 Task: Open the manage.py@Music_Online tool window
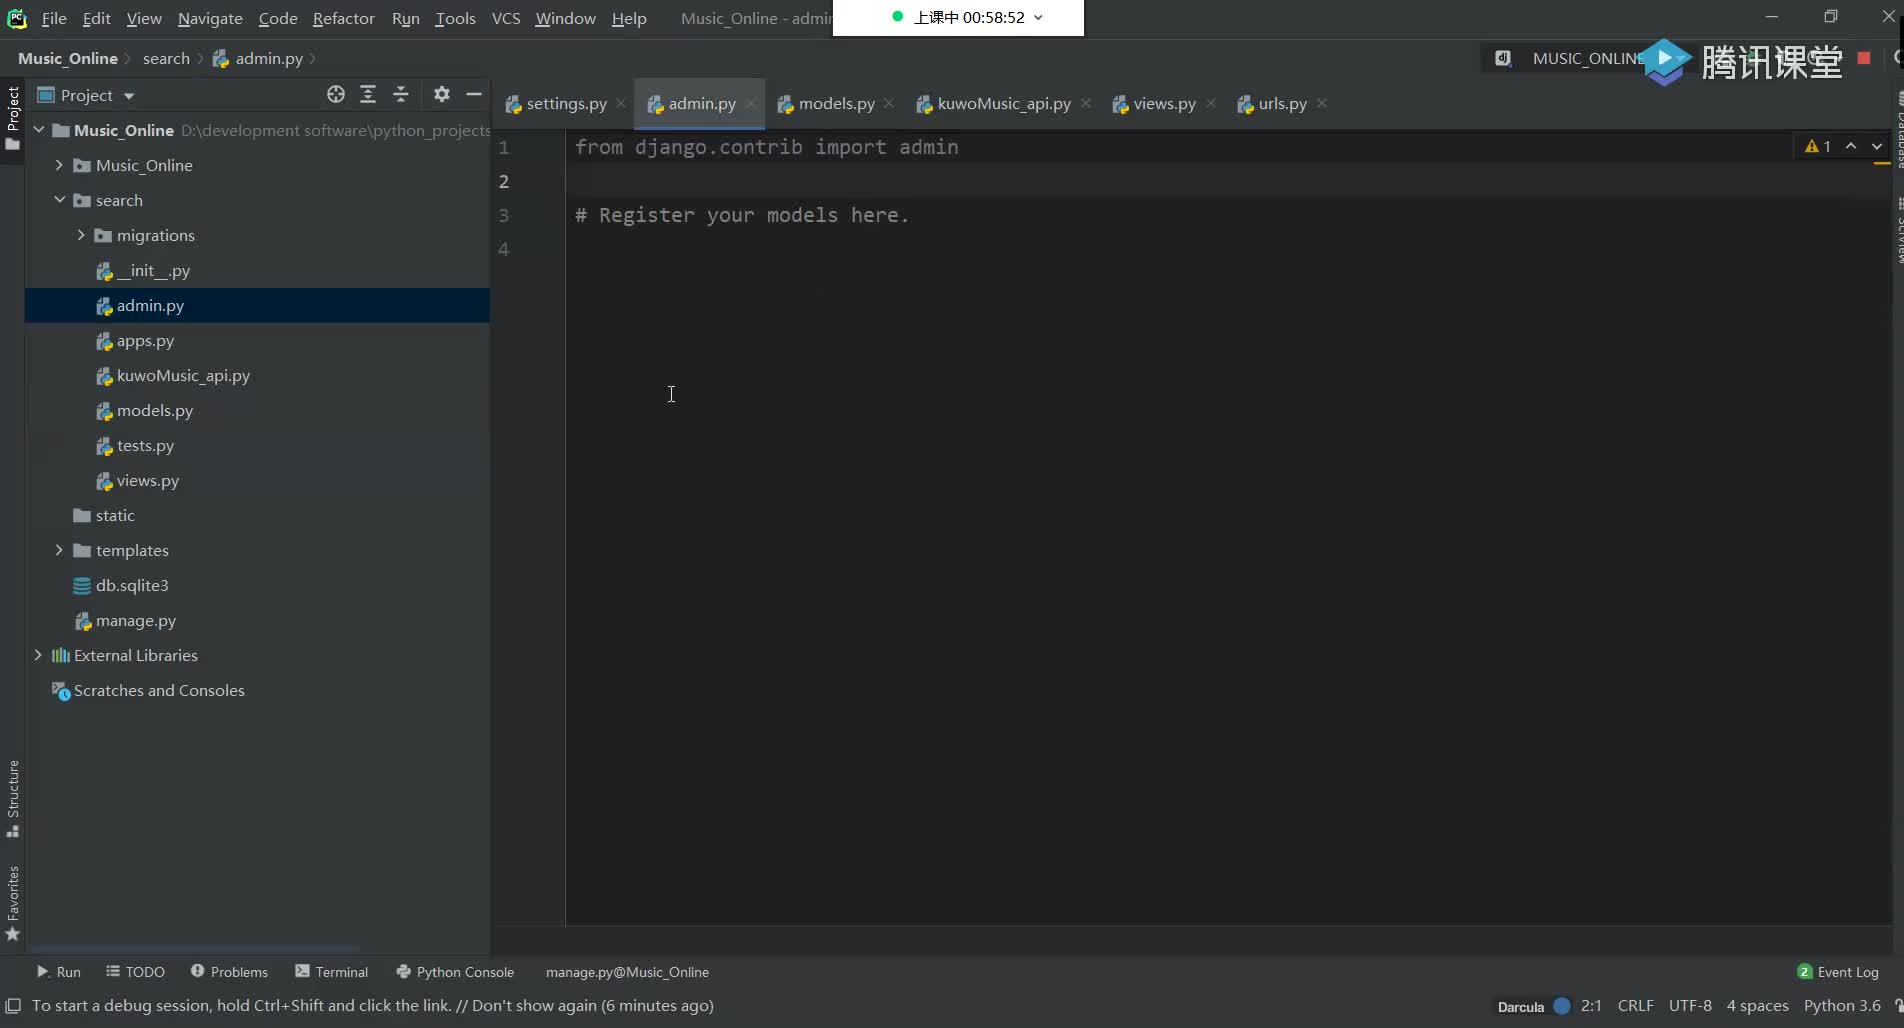click(627, 972)
